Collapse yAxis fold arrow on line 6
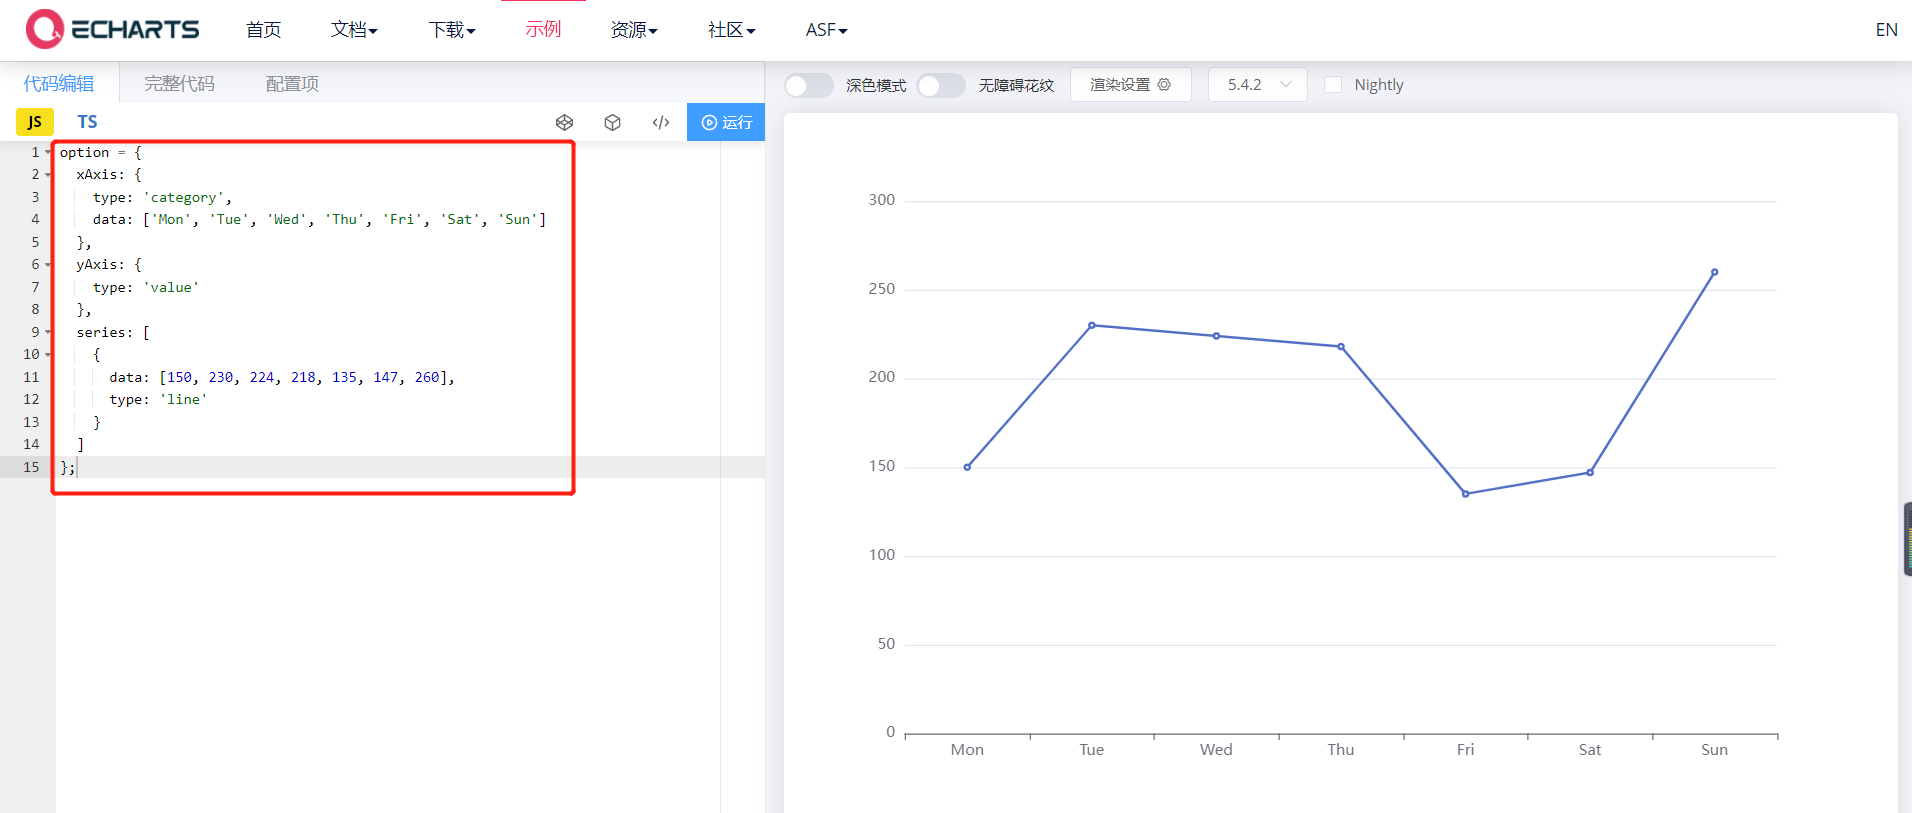Viewport: 1912px width, 813px height. click(x=48, y=265)
